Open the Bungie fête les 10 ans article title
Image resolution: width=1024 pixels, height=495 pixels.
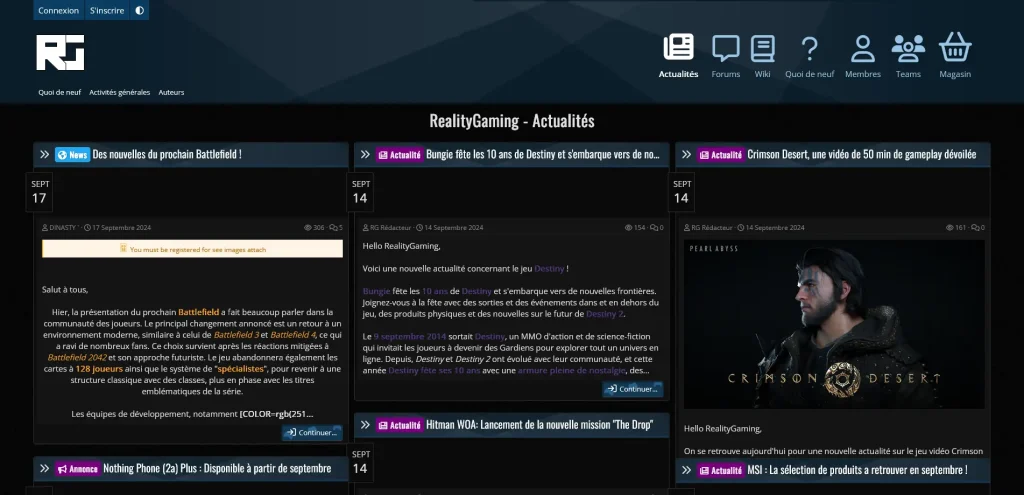[x=543, y=155]
